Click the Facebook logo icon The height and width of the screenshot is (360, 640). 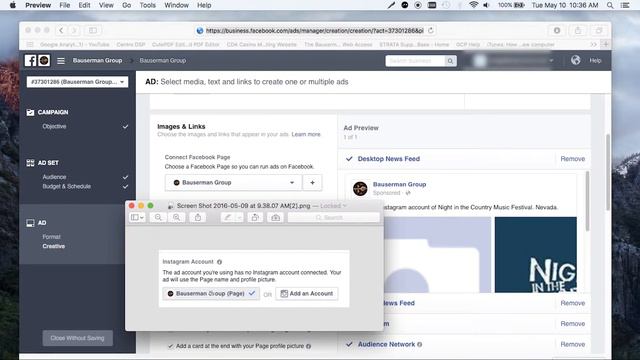point(30,60)
